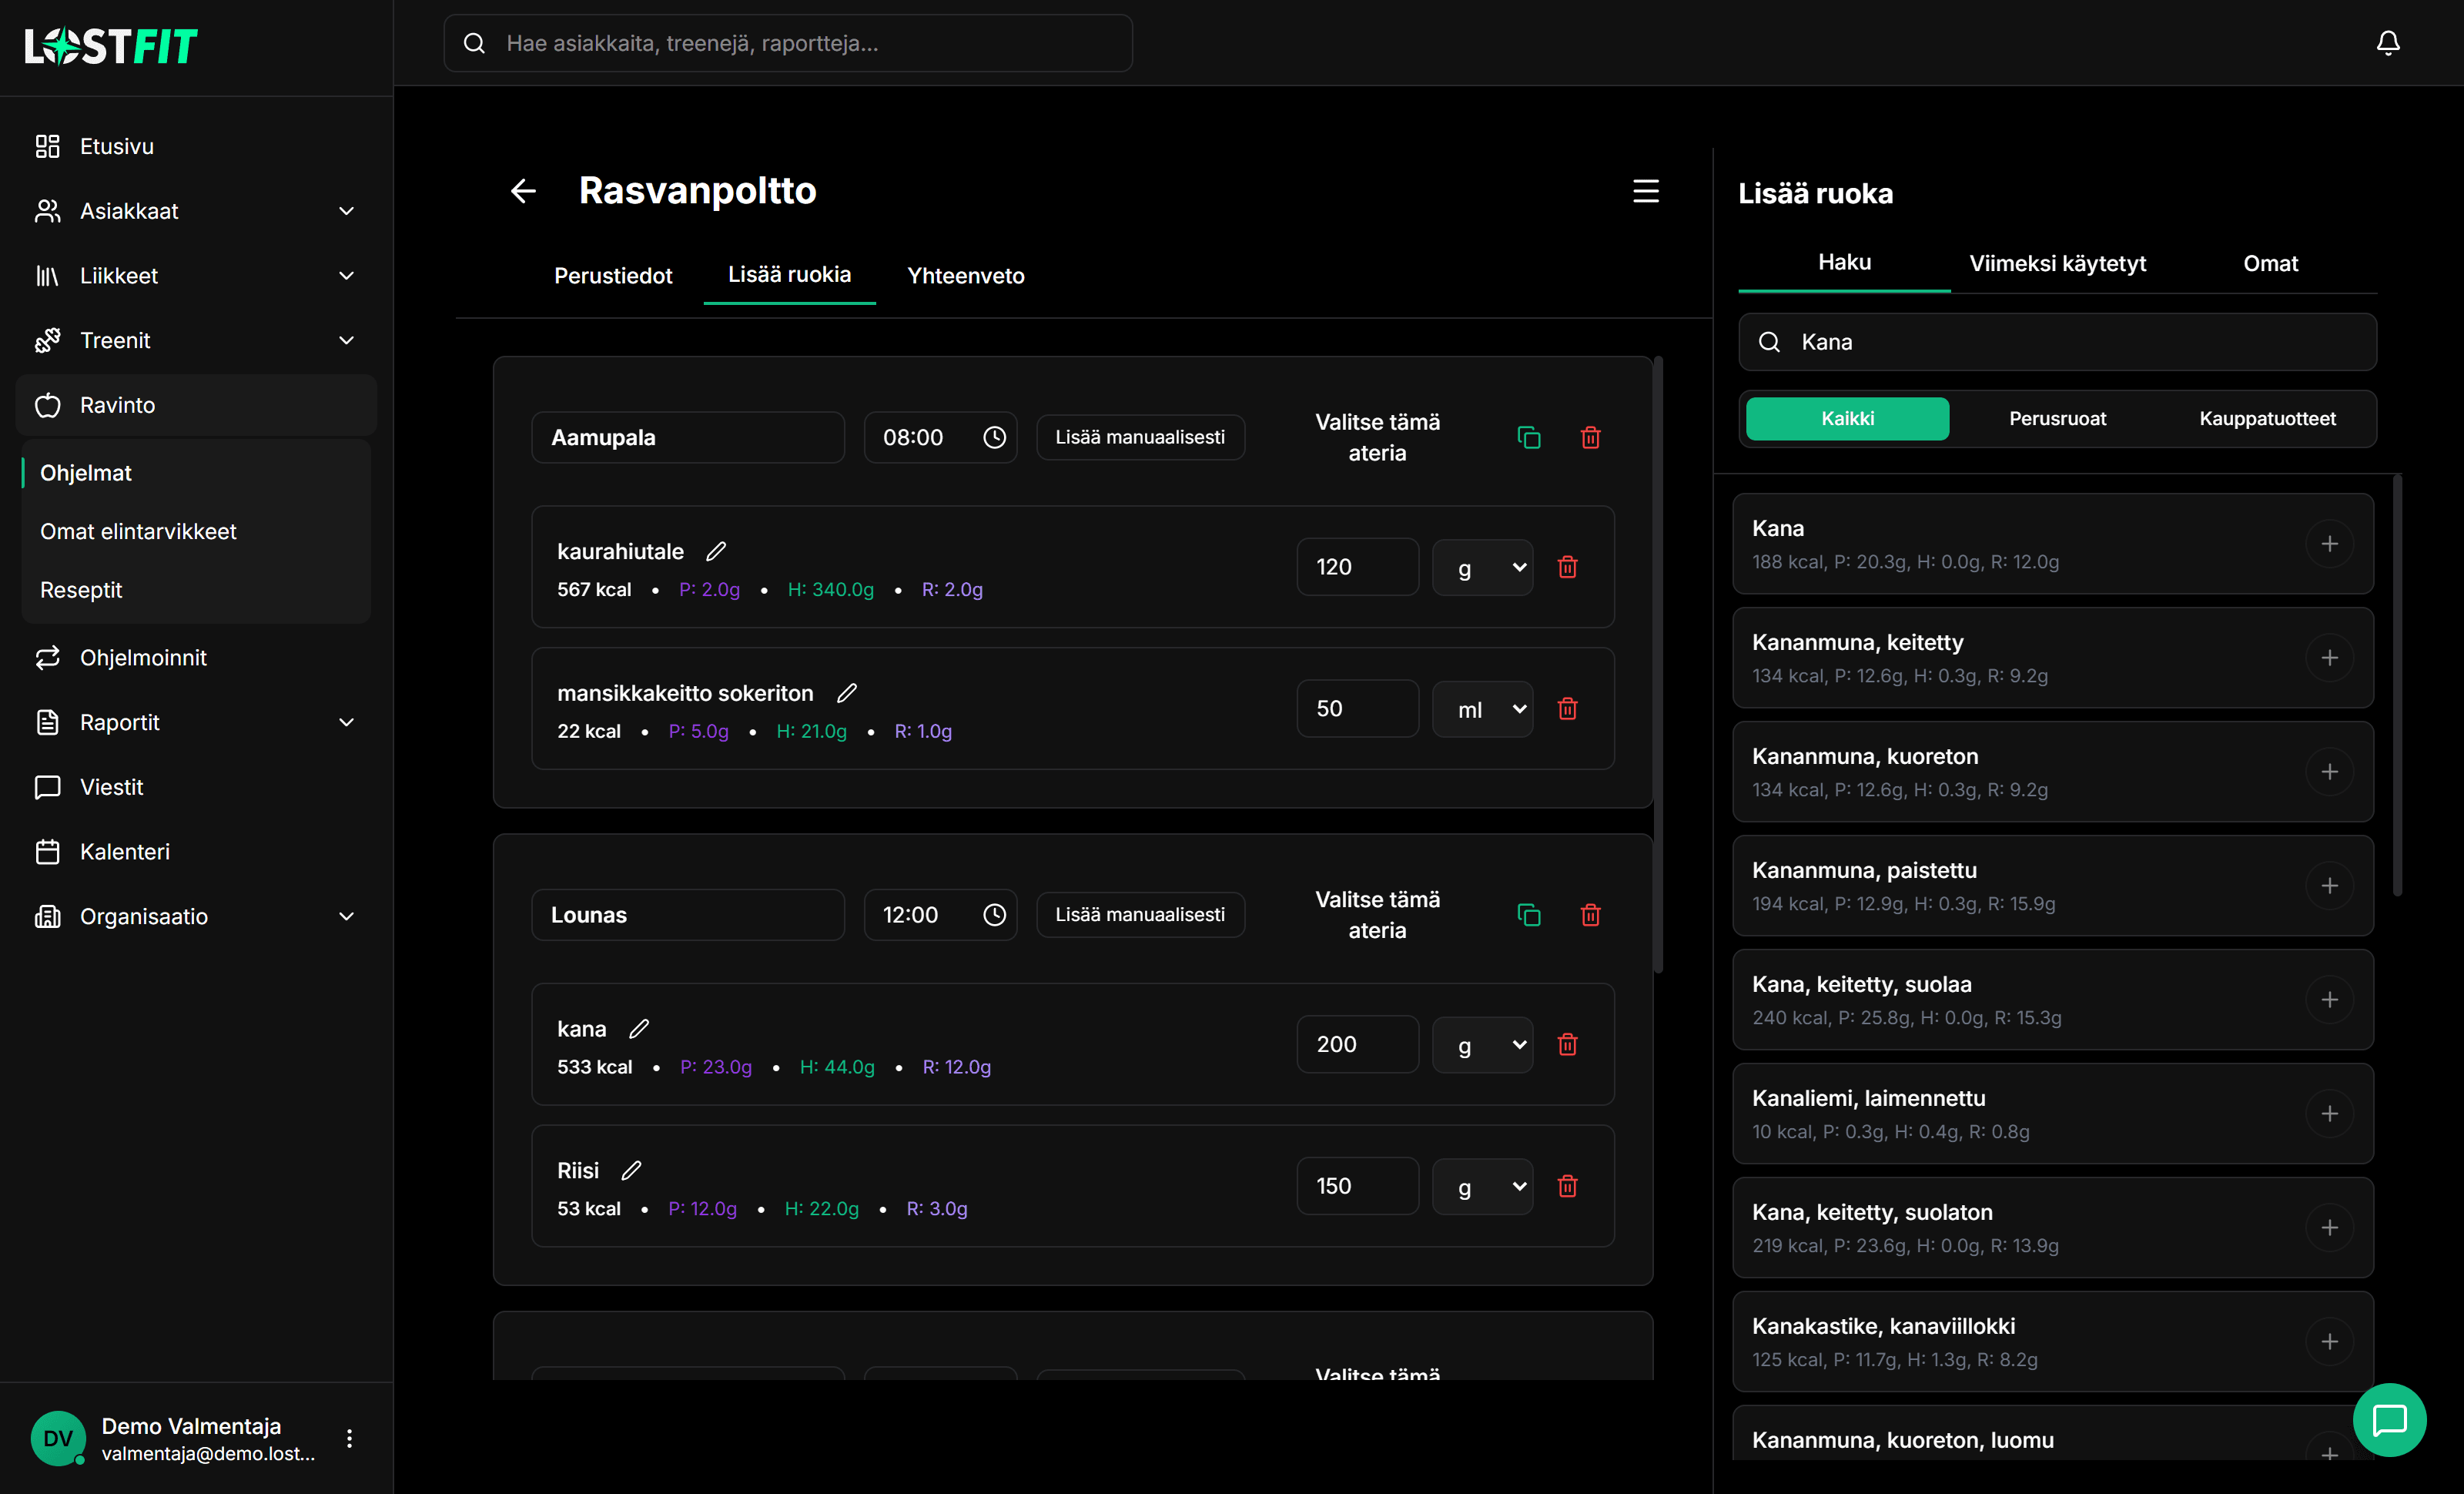Add Kana, keitetty, suolaa food
The height and width of the screenshot is (1494, 2464).
click(2329, 1000)
